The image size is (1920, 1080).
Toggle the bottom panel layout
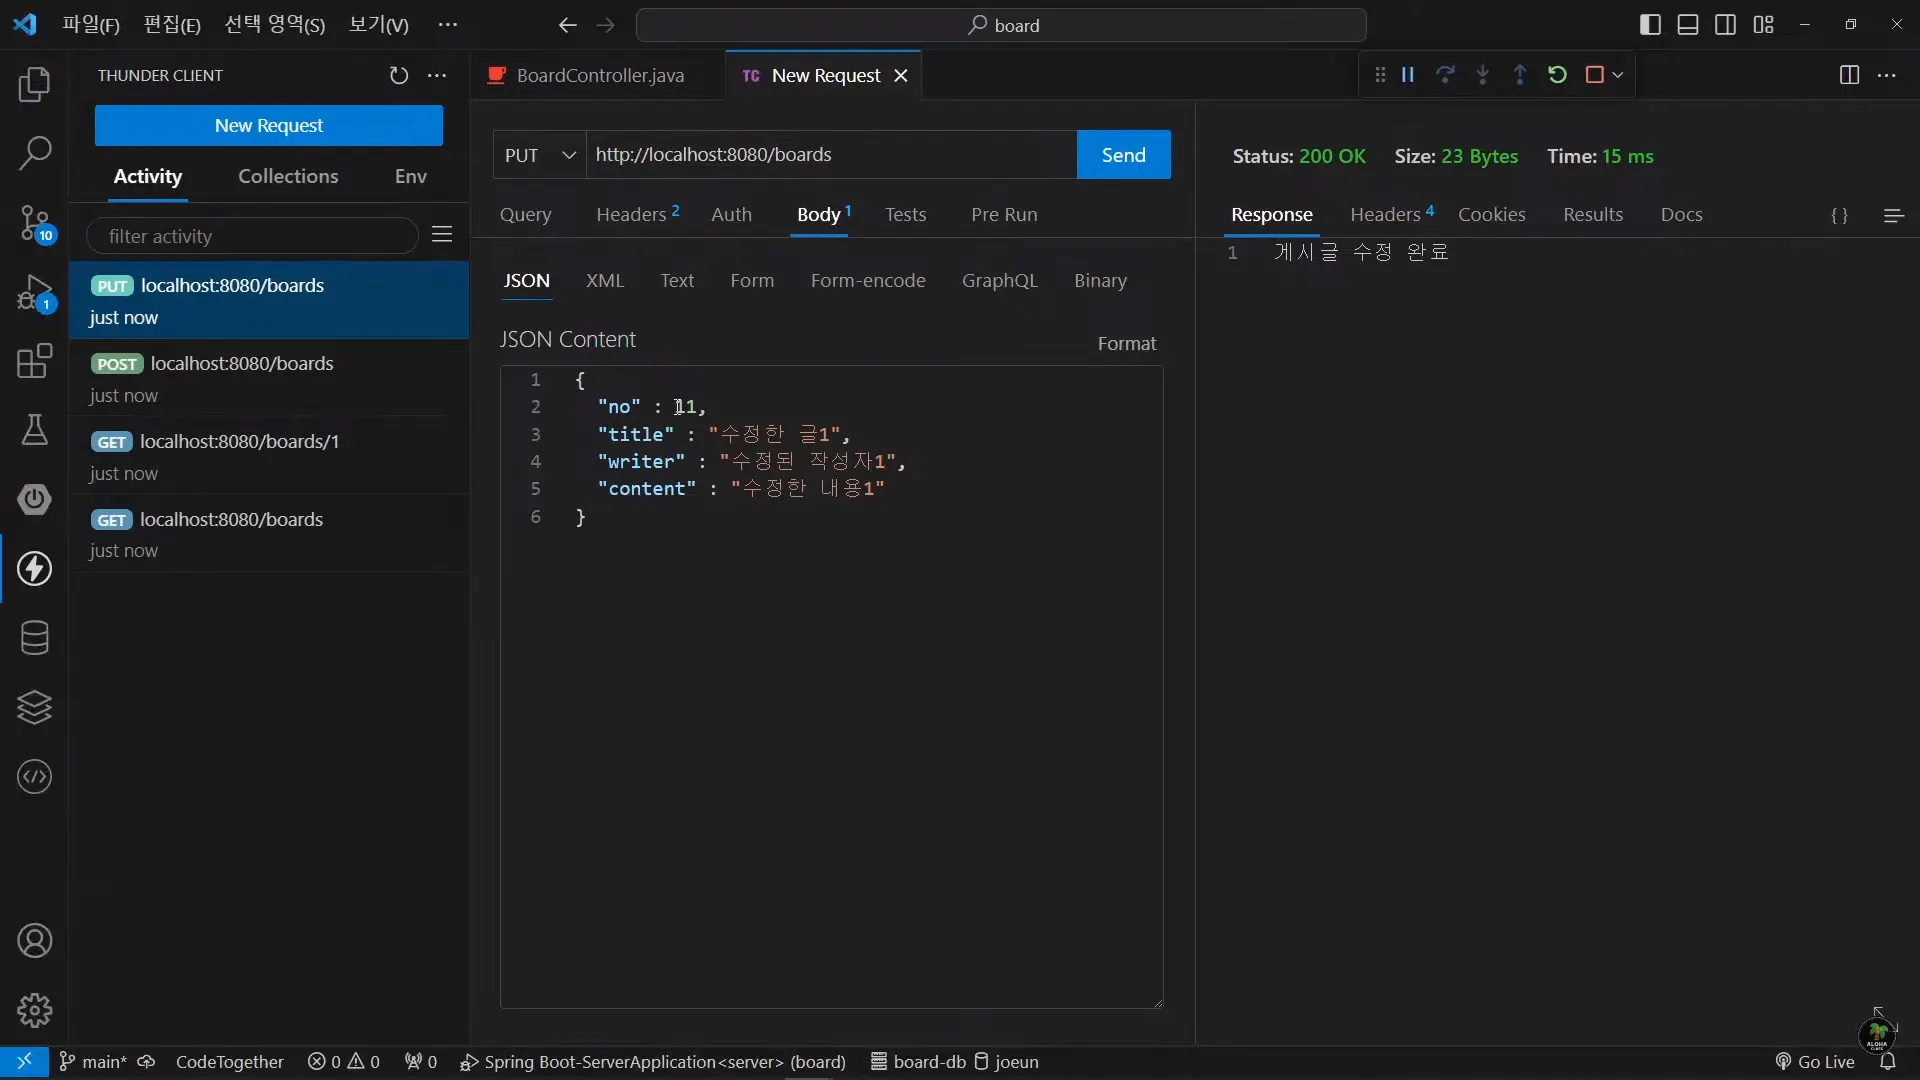[x=1688, y=25]
